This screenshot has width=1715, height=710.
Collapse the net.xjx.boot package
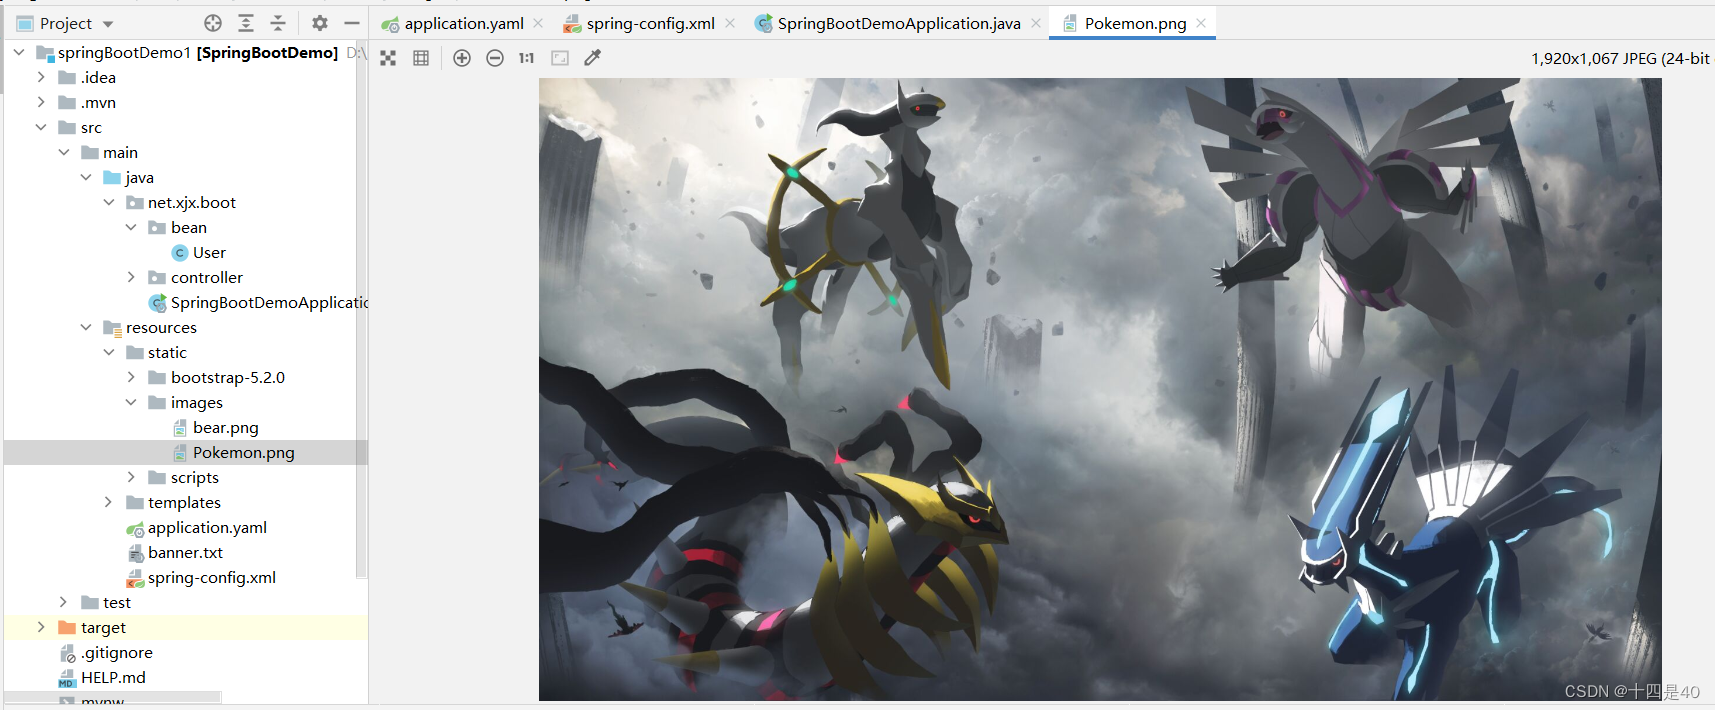click(109, 202)
